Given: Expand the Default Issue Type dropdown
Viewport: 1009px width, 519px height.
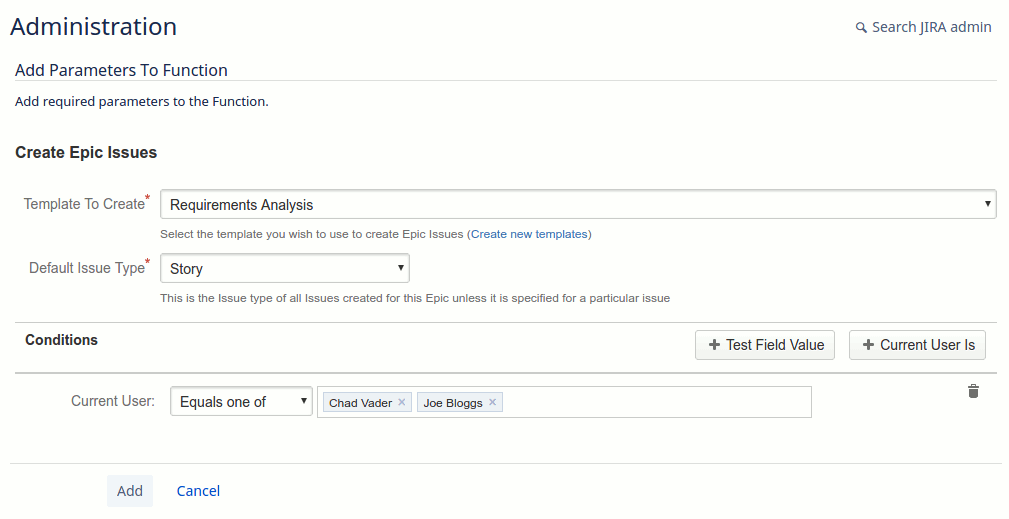Looking at the screenshot, I should (x=284, y=268).
